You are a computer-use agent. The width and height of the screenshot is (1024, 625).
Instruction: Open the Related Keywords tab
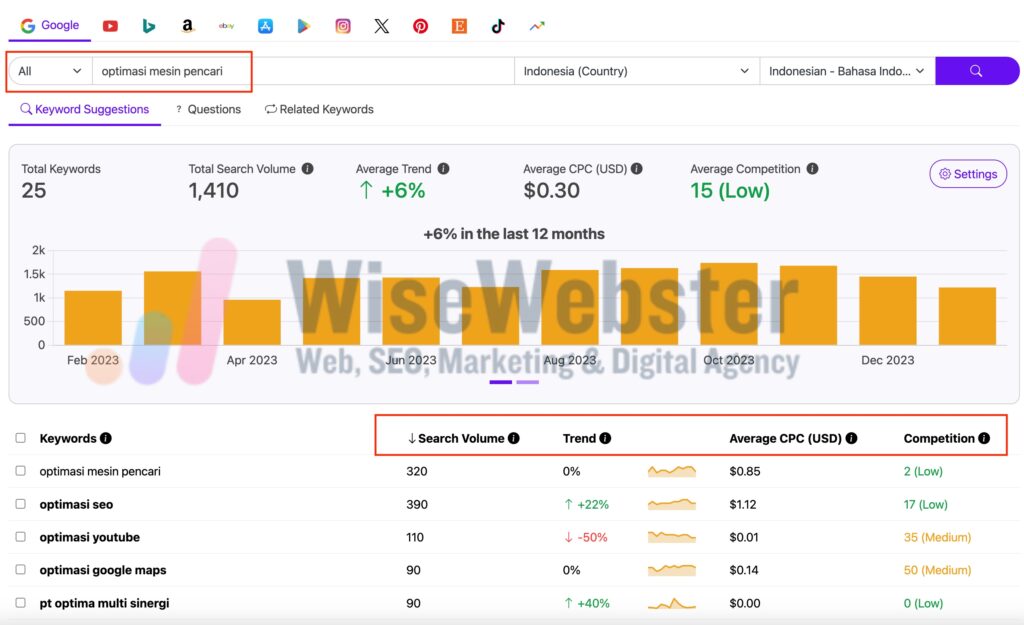(x=318, y=109)
